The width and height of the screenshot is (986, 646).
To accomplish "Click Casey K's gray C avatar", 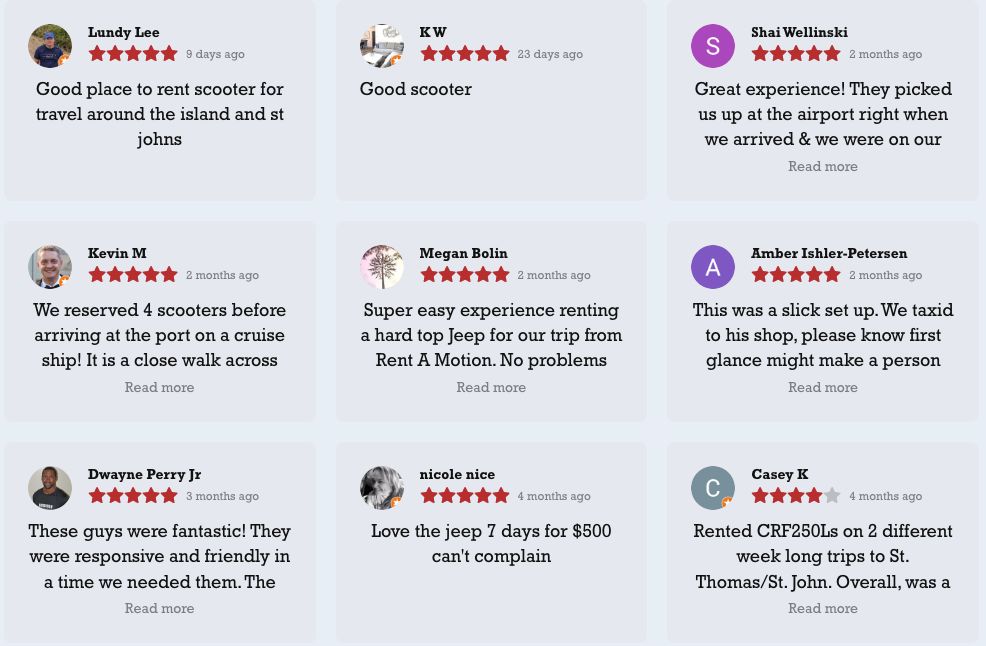I will (x=712, y=487).
